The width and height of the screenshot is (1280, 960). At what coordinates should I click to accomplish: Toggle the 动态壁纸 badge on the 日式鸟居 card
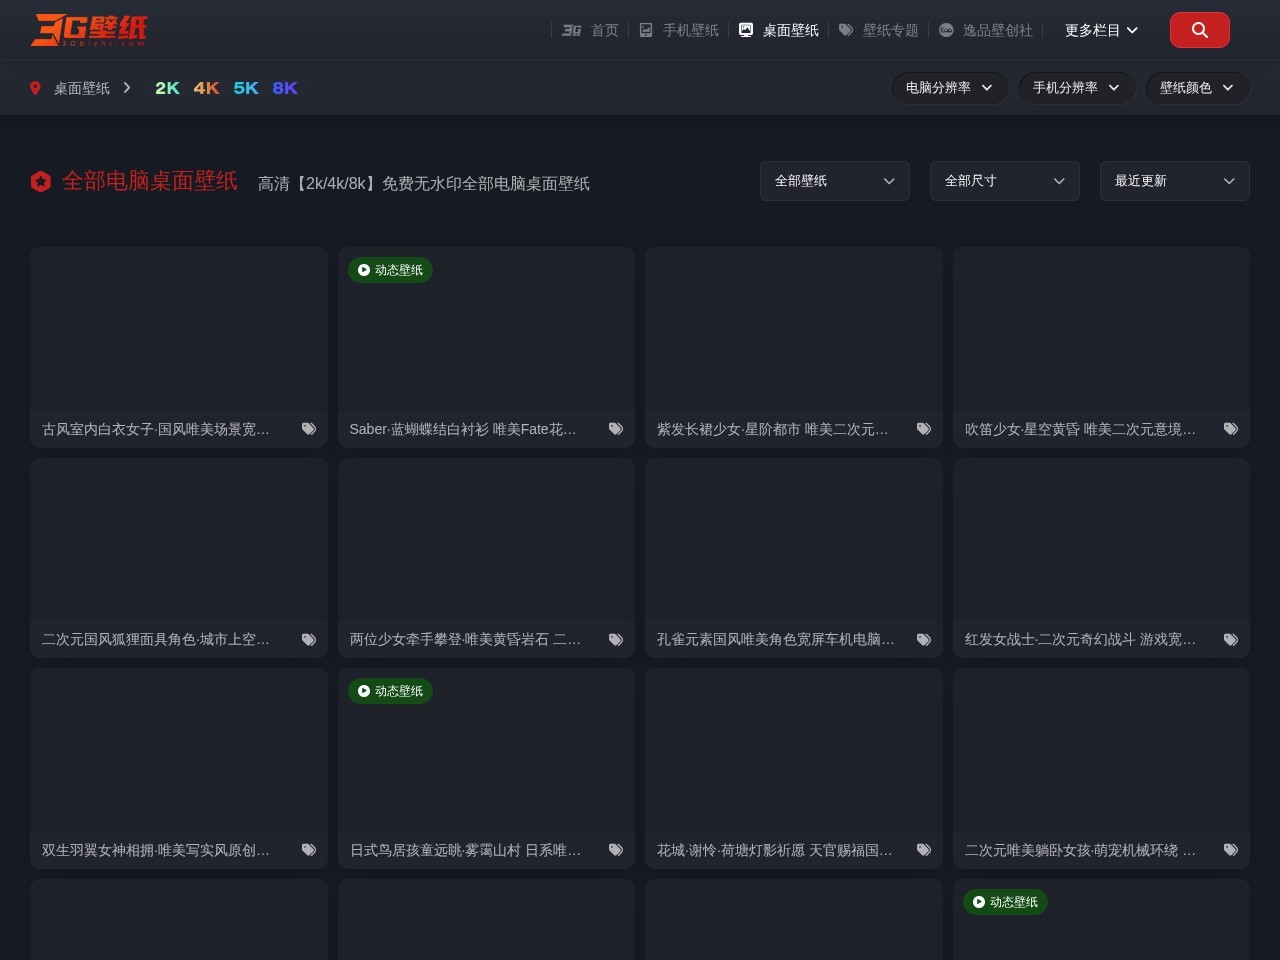tap(390, 691)
